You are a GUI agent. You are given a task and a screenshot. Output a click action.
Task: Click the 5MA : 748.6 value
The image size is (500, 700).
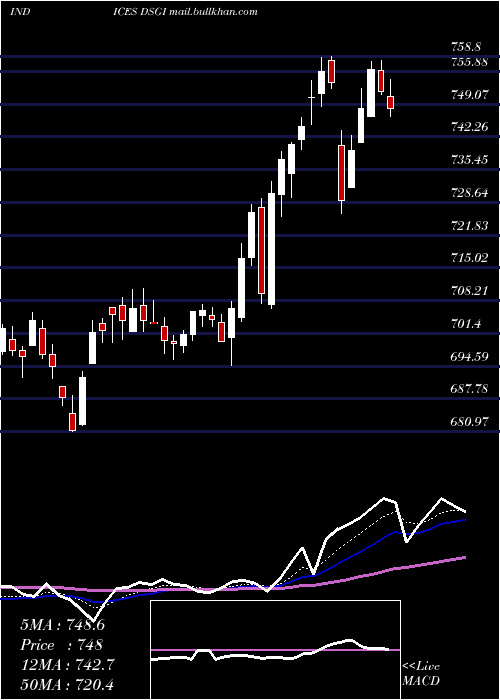coord(62,625)
